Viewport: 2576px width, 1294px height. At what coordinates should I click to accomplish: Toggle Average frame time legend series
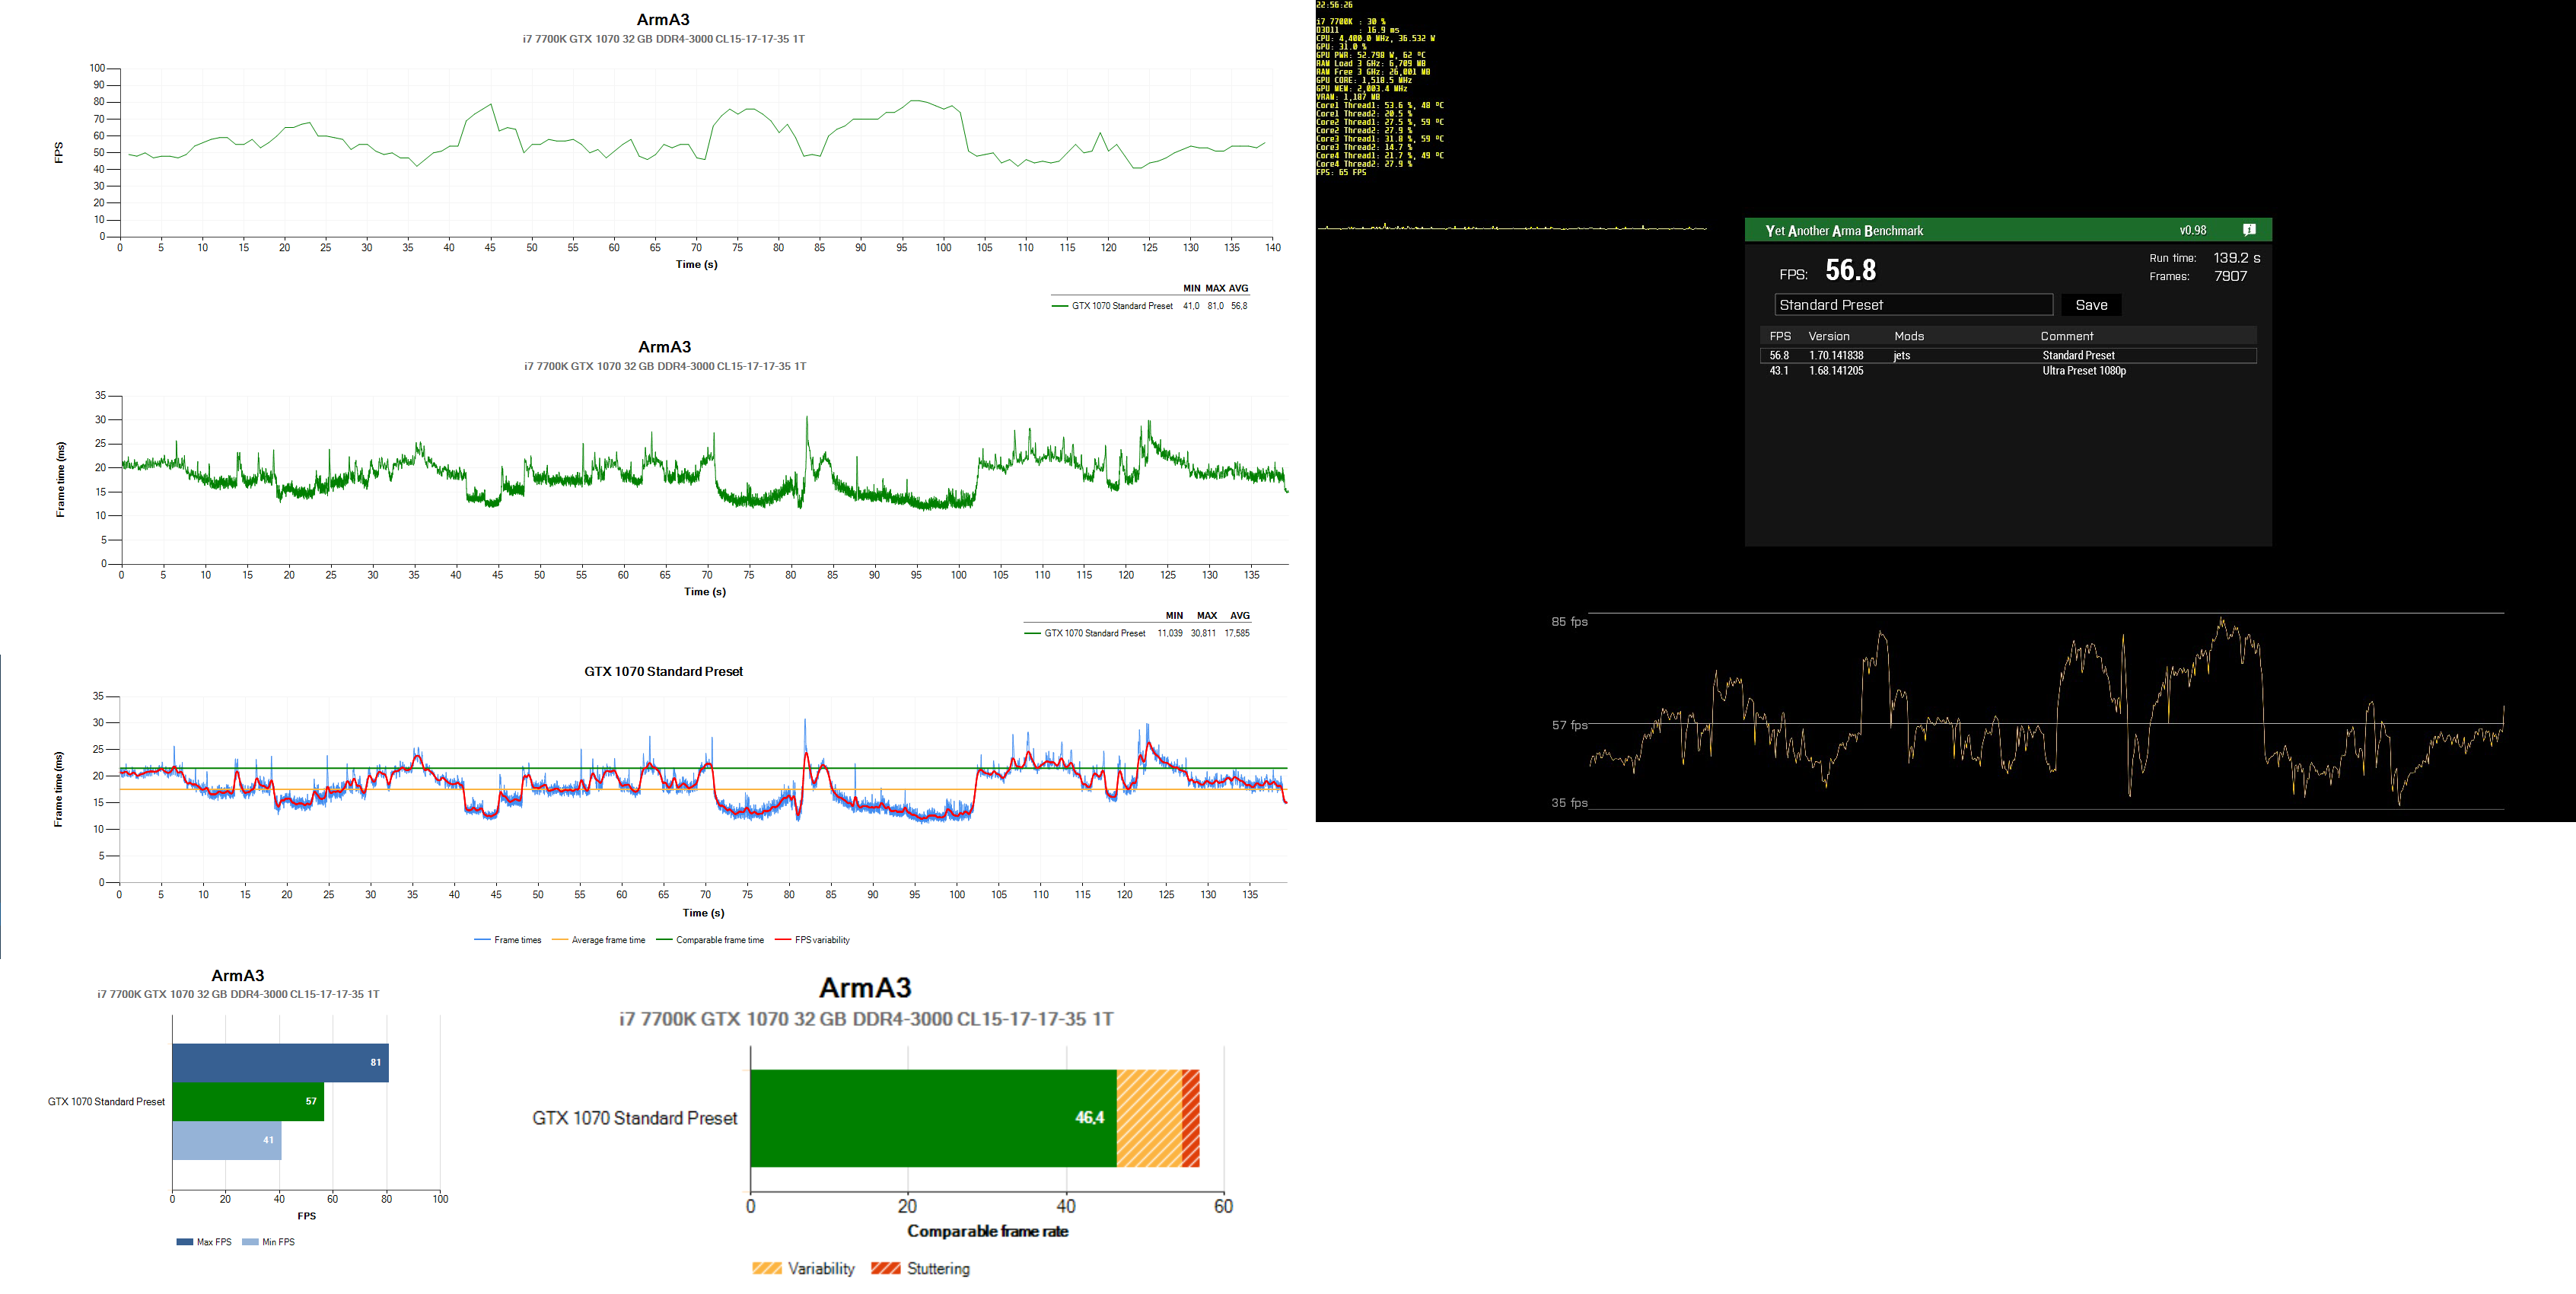(x=598, y=940)
